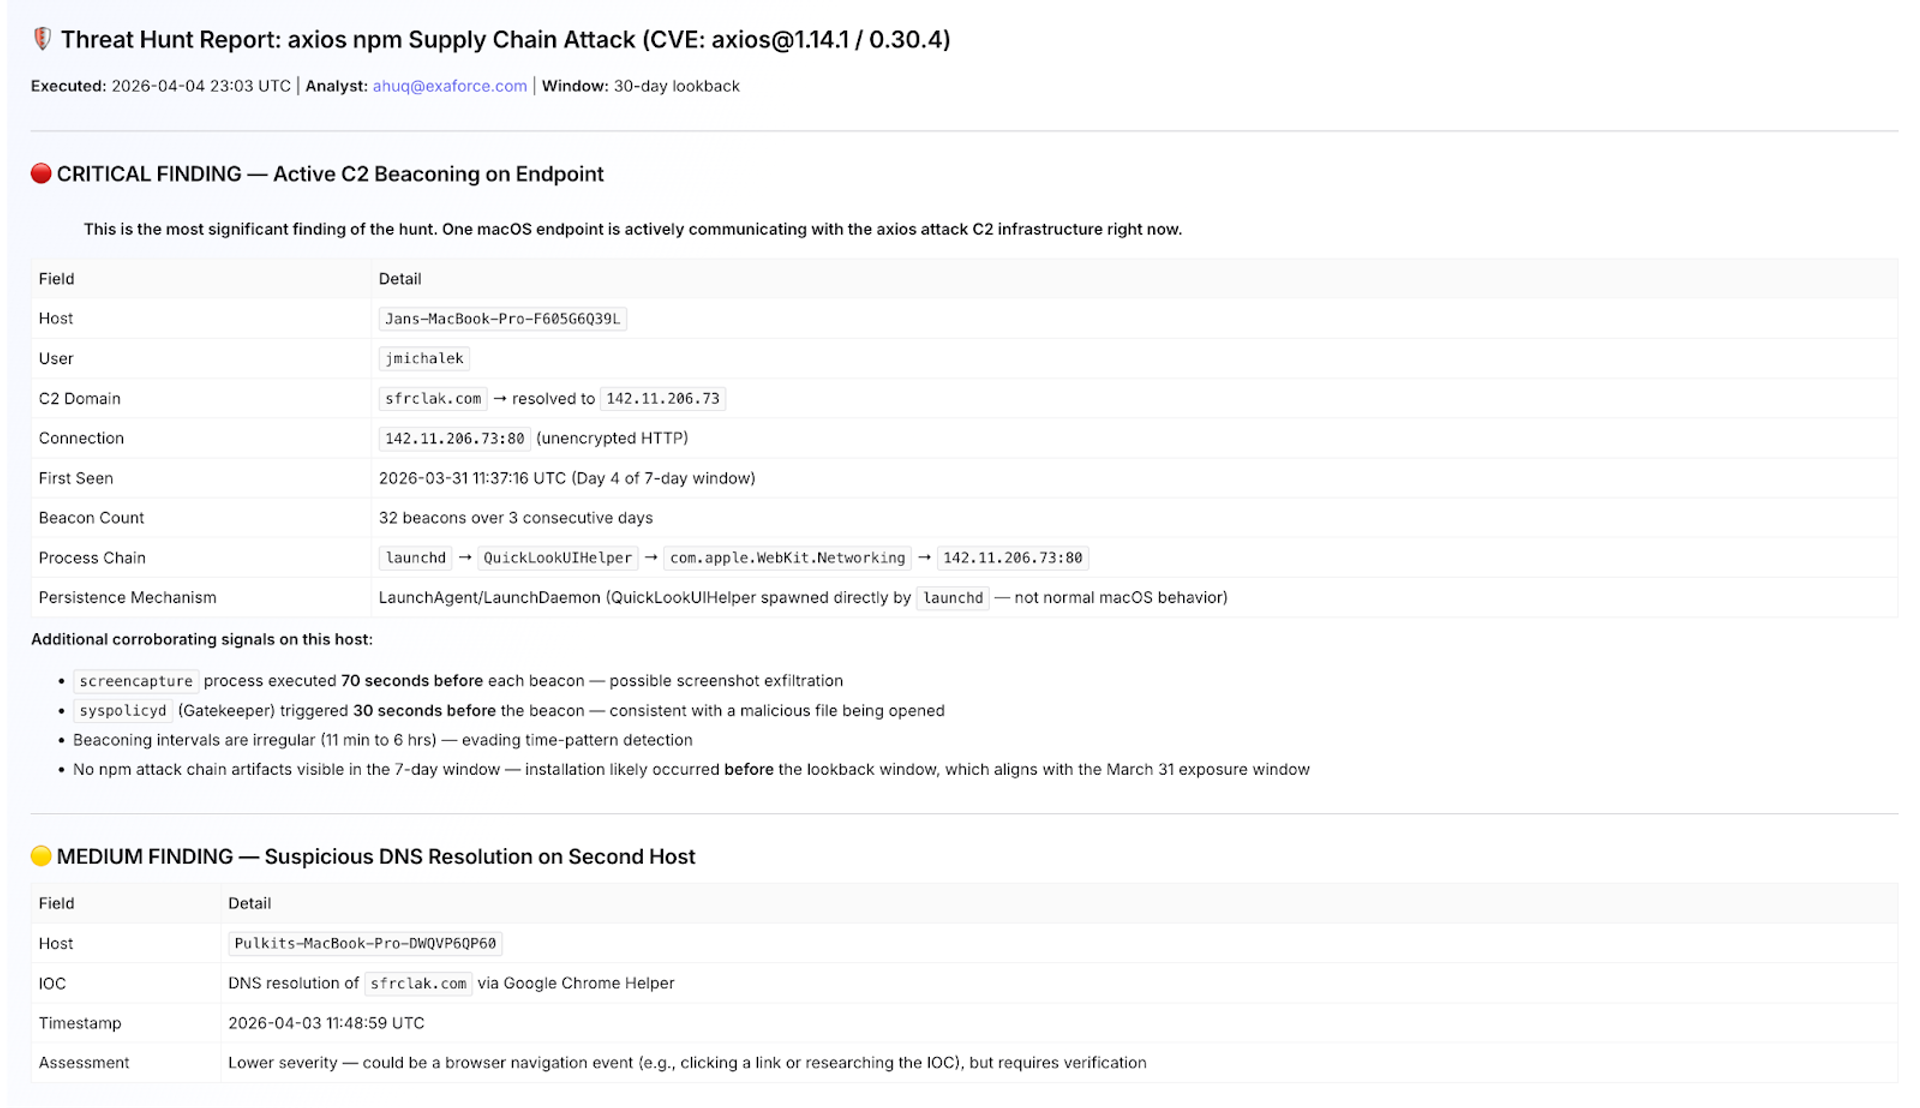Click the syspolicyd Gatekeeper tag

(x=123, y=711)
